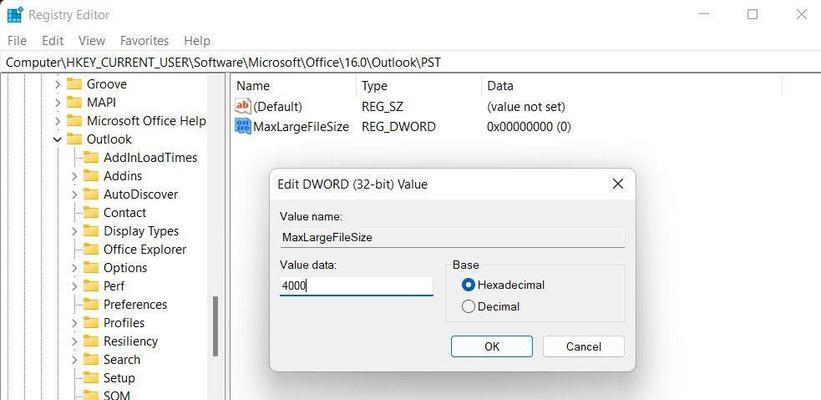Click the Registry Editor app icon

[15, 15]
